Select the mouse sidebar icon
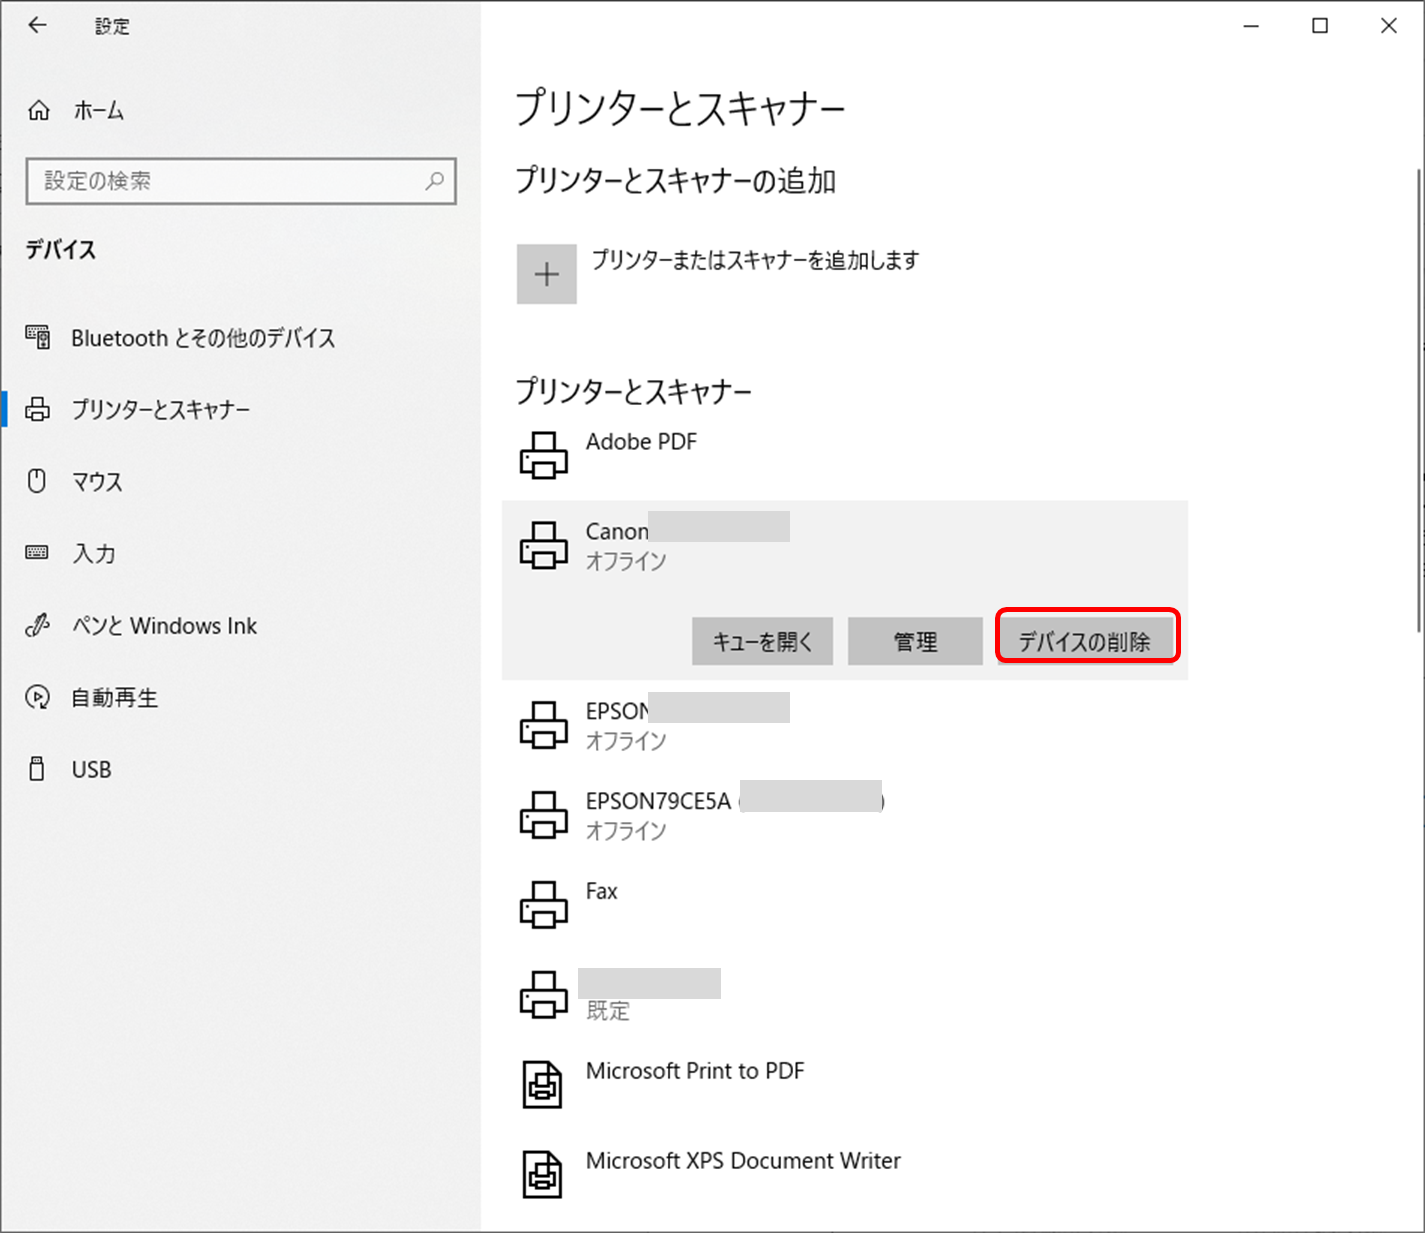 tap(37, 481)
